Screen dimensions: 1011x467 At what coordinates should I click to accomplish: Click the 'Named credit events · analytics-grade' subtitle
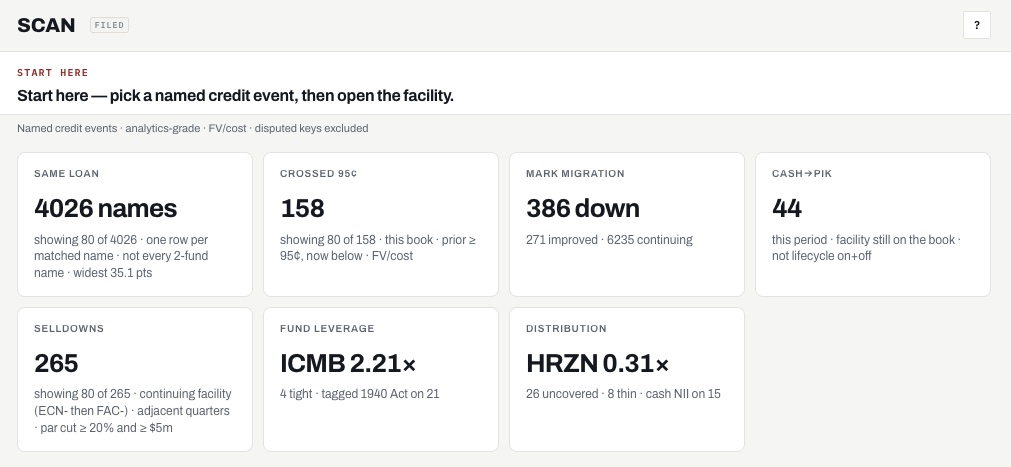pyautogui.click(x=193, y=128)
